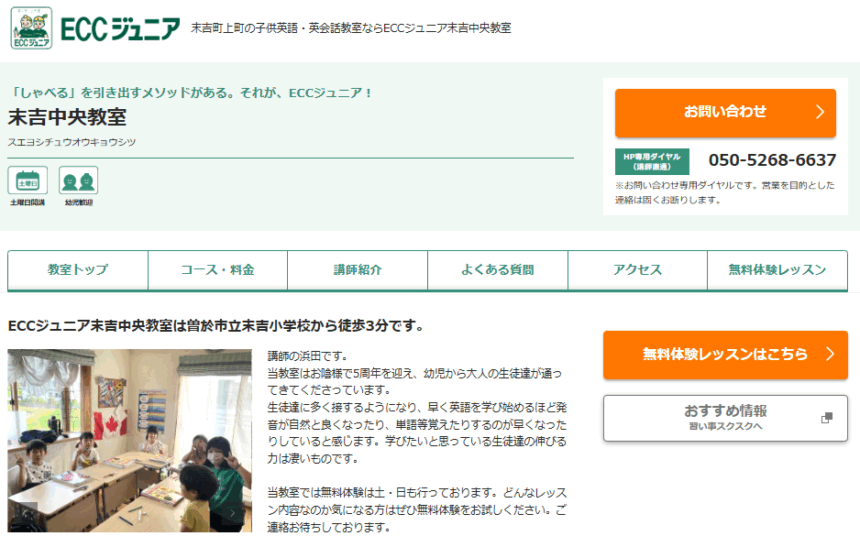Click the 幼児歓迎 children icon
This screenshot has height=547, width=860.
click(78, 181)
